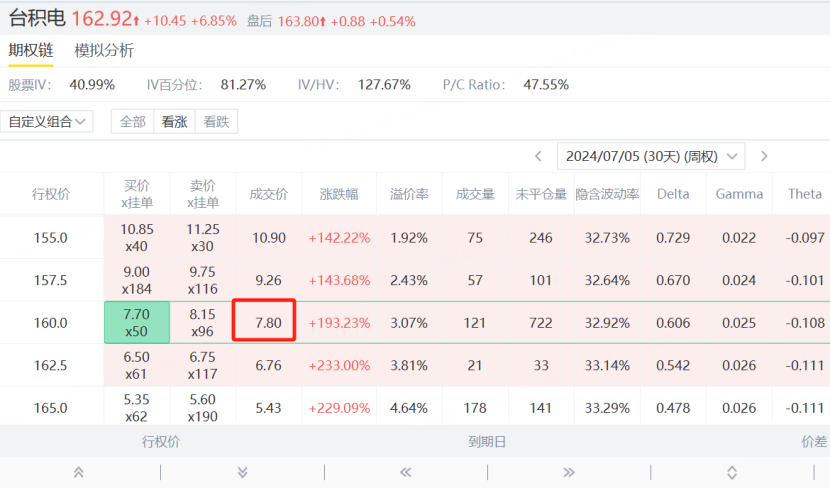Click stock price 162.92

point(102,19)
